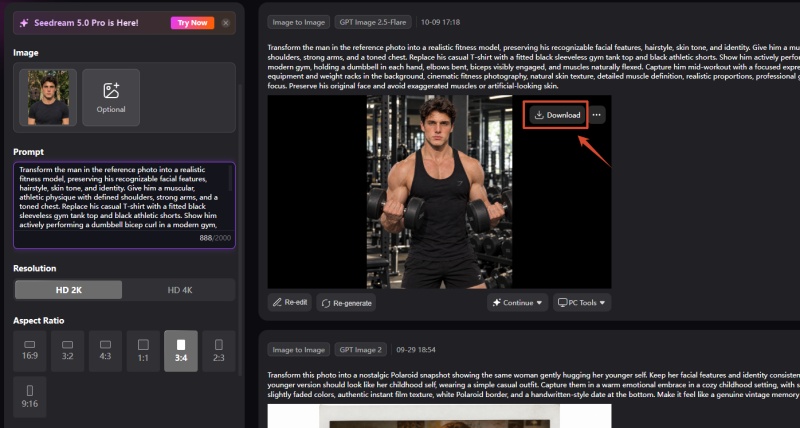Click the Polaroid prompt description text

coord(534,384)
